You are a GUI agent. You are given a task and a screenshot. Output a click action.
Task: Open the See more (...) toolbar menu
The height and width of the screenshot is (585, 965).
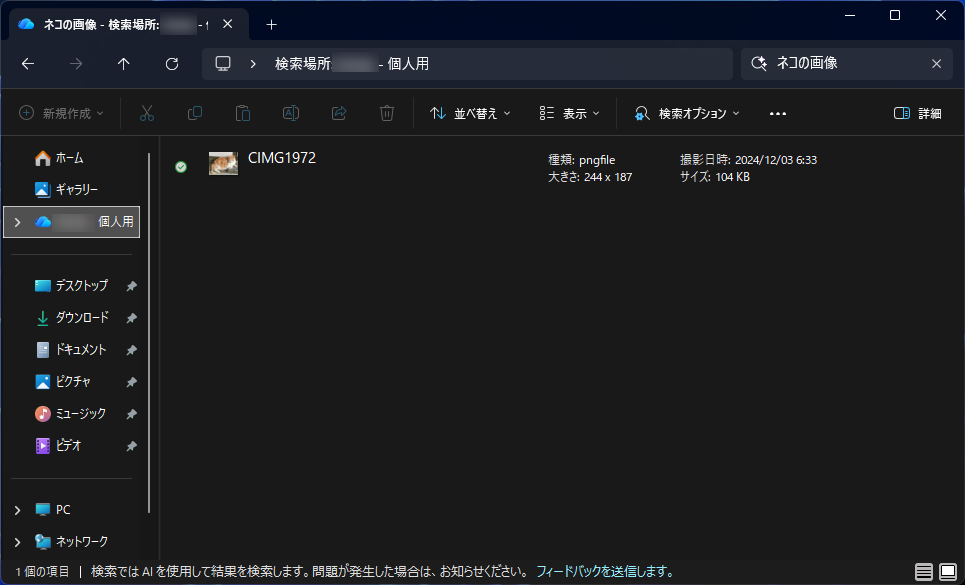(778, 113)
